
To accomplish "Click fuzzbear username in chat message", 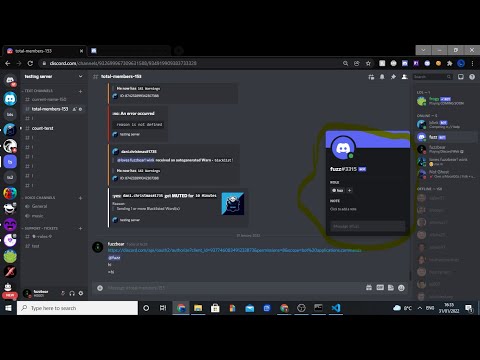I will pos(116,244).
